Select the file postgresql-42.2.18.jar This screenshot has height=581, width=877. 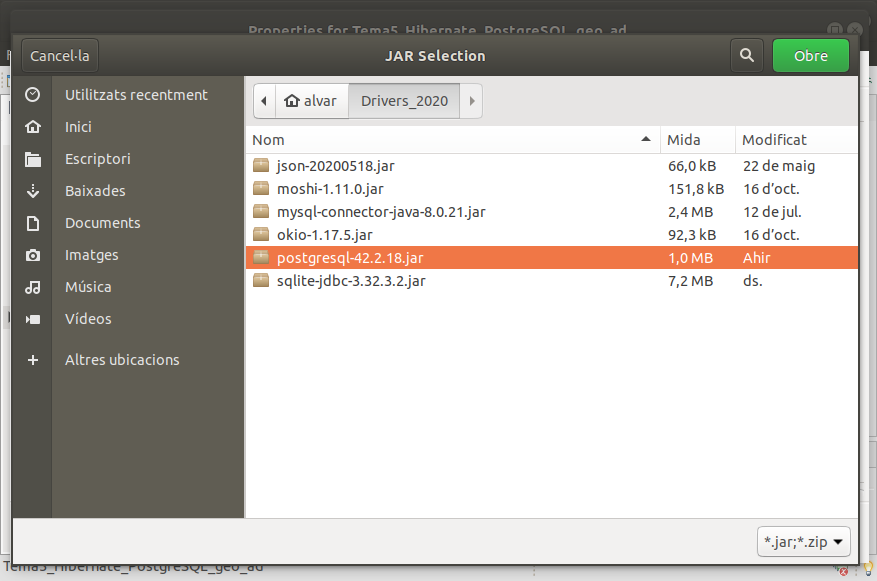click(551, 257)
